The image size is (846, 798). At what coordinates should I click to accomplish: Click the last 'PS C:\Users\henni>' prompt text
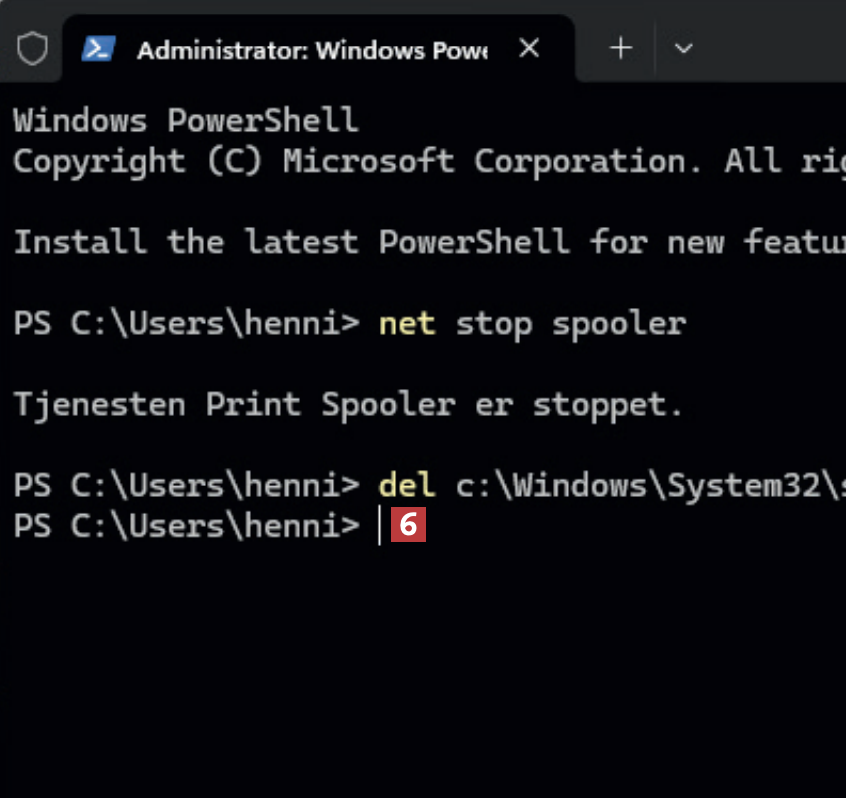(186, 526)
